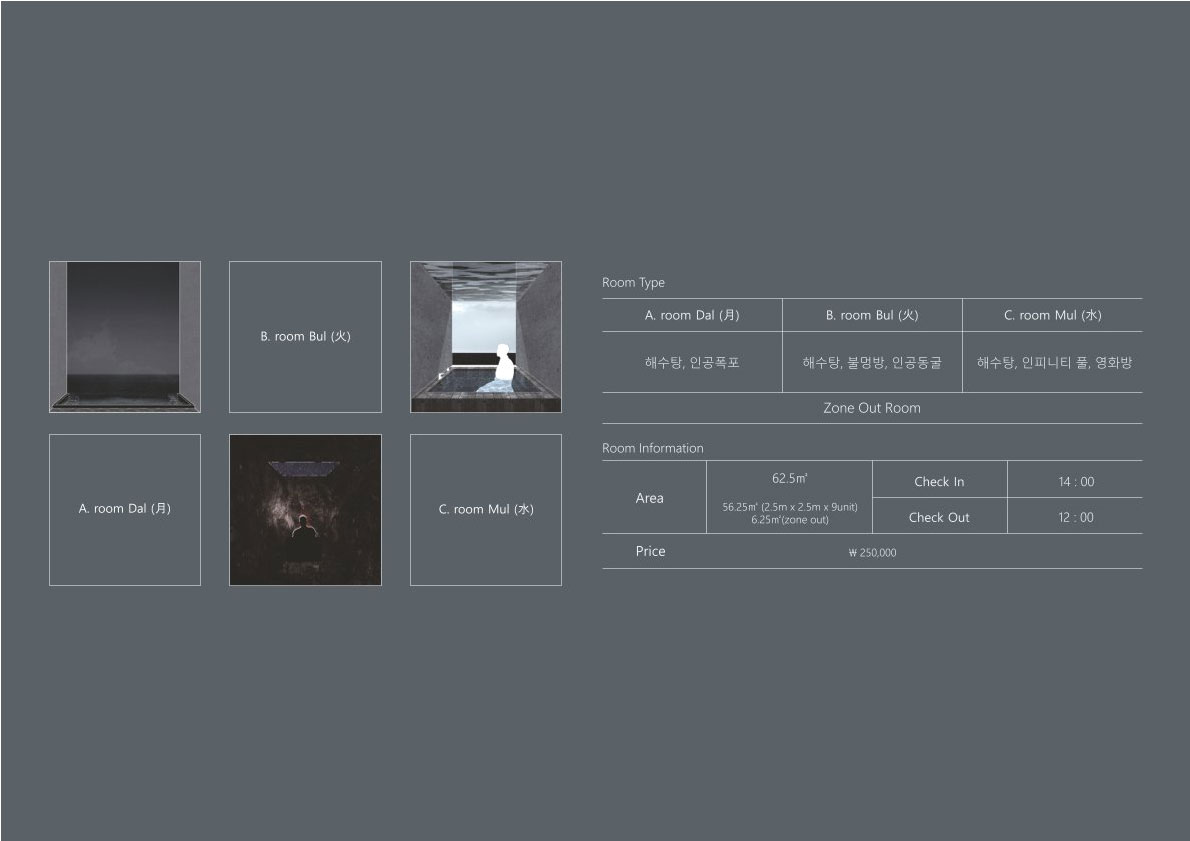Choose the C. room Mul square tile

tap(485, 510)
